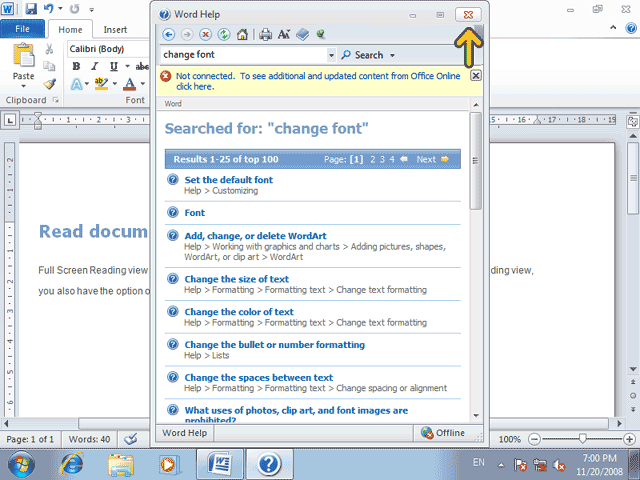This screenshot has width=640, height=480.
Task: Open the Underline style dropdown arrow
Action: pyautogui.click(x=127, y=66)
